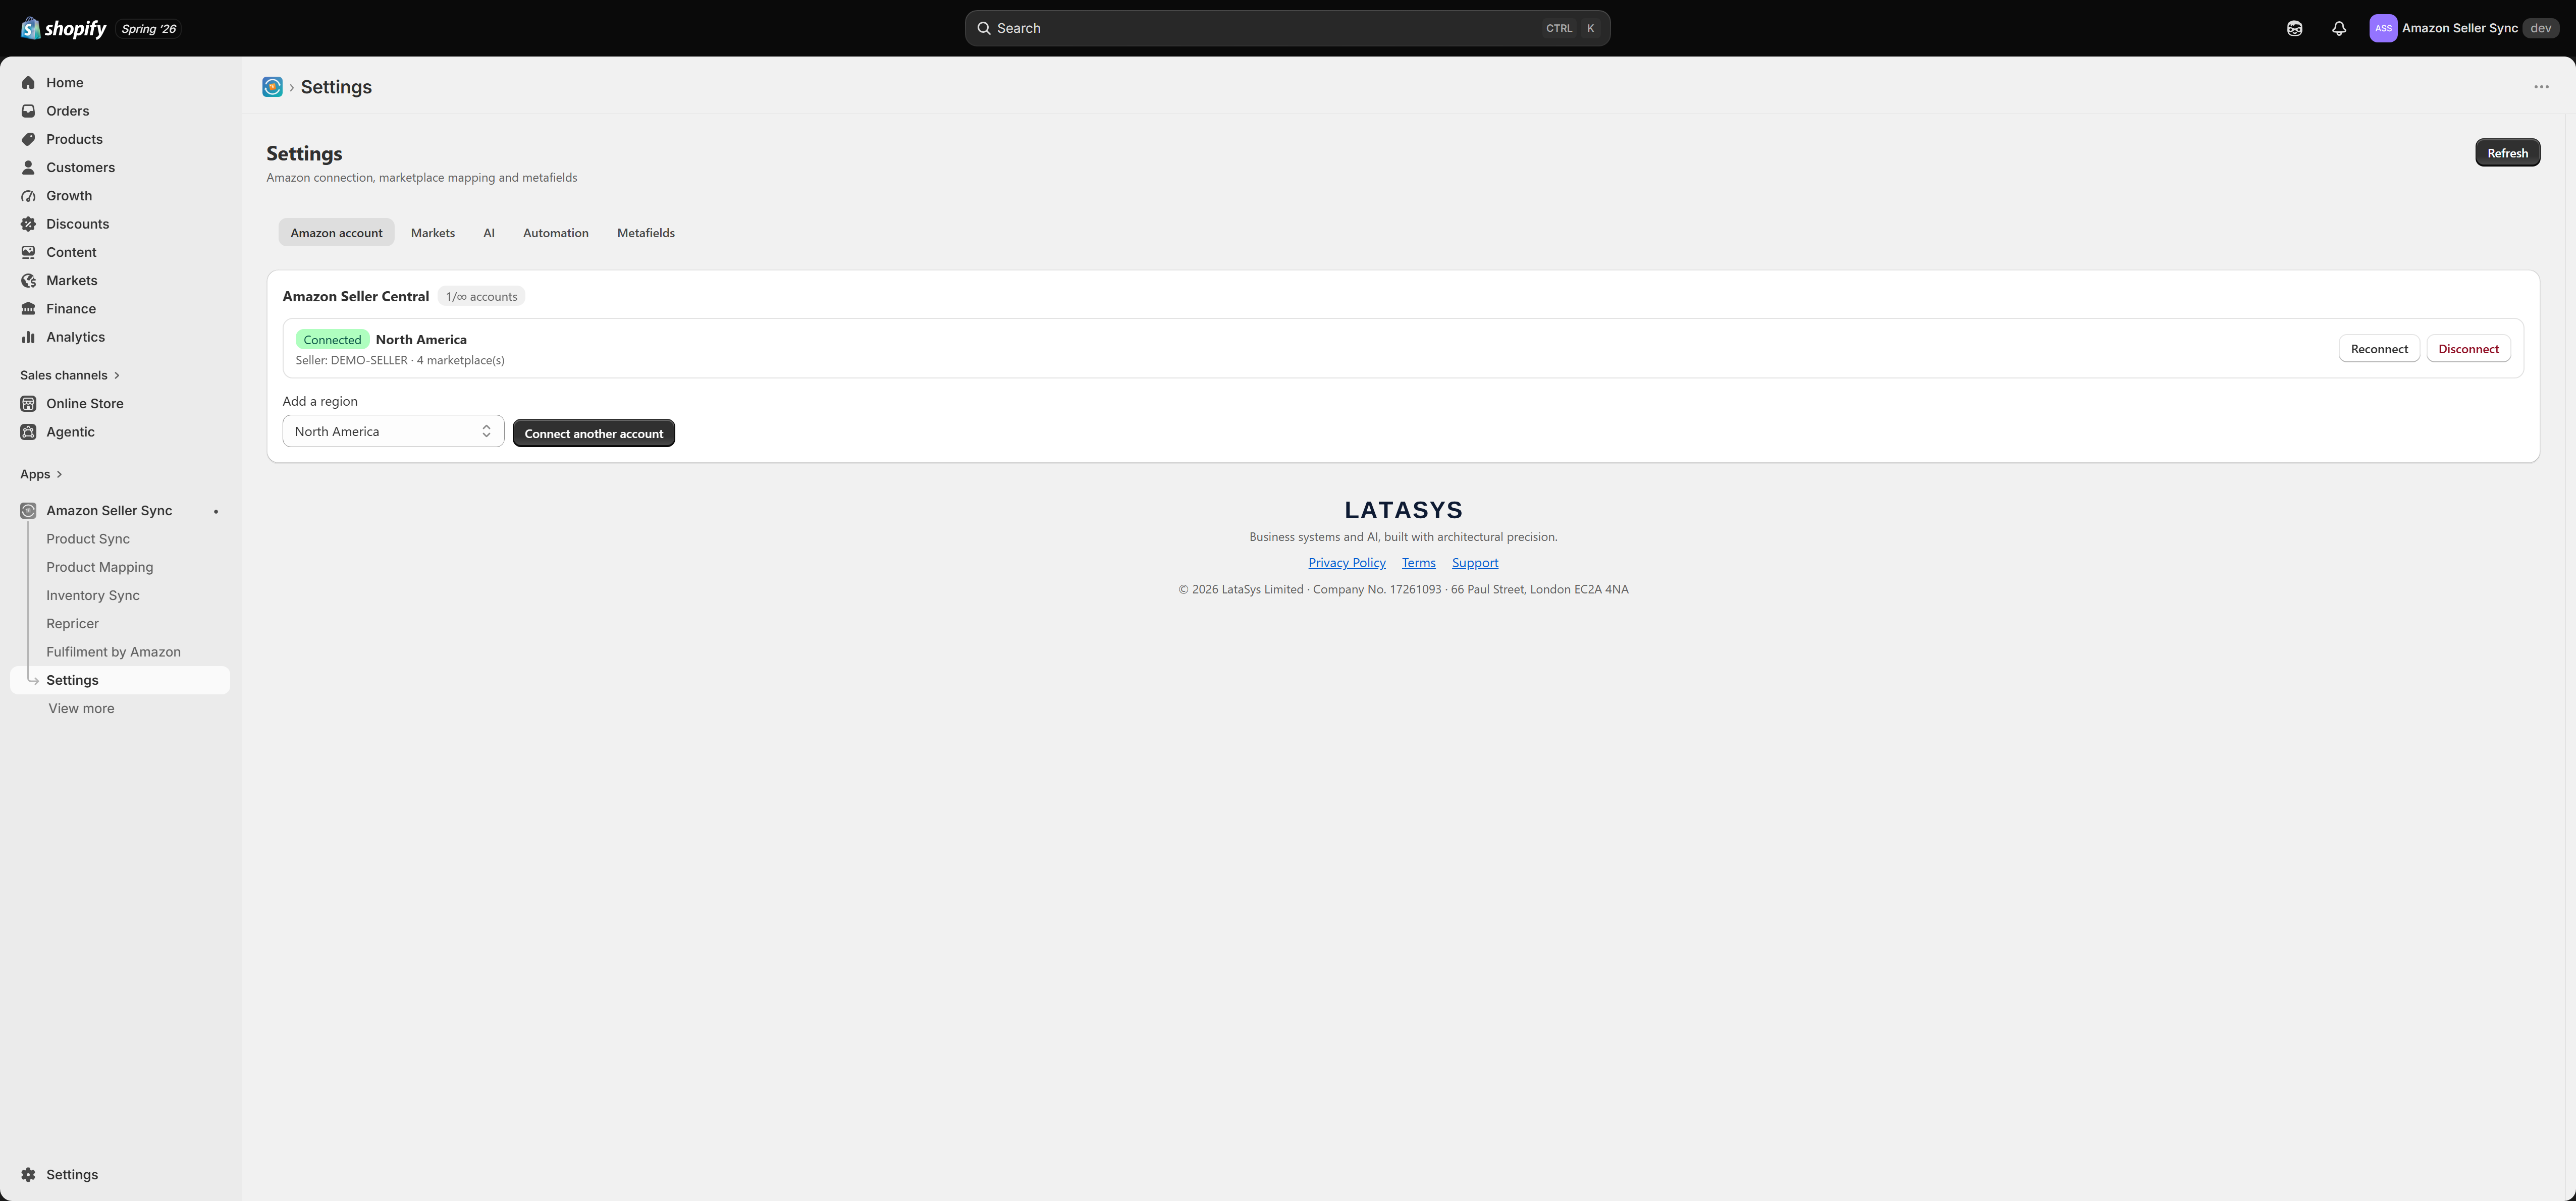Image resolution: width=2576 pixels, height=1201 pixels.
Task: Click the Refresh button
Action: click(2507, 153)
